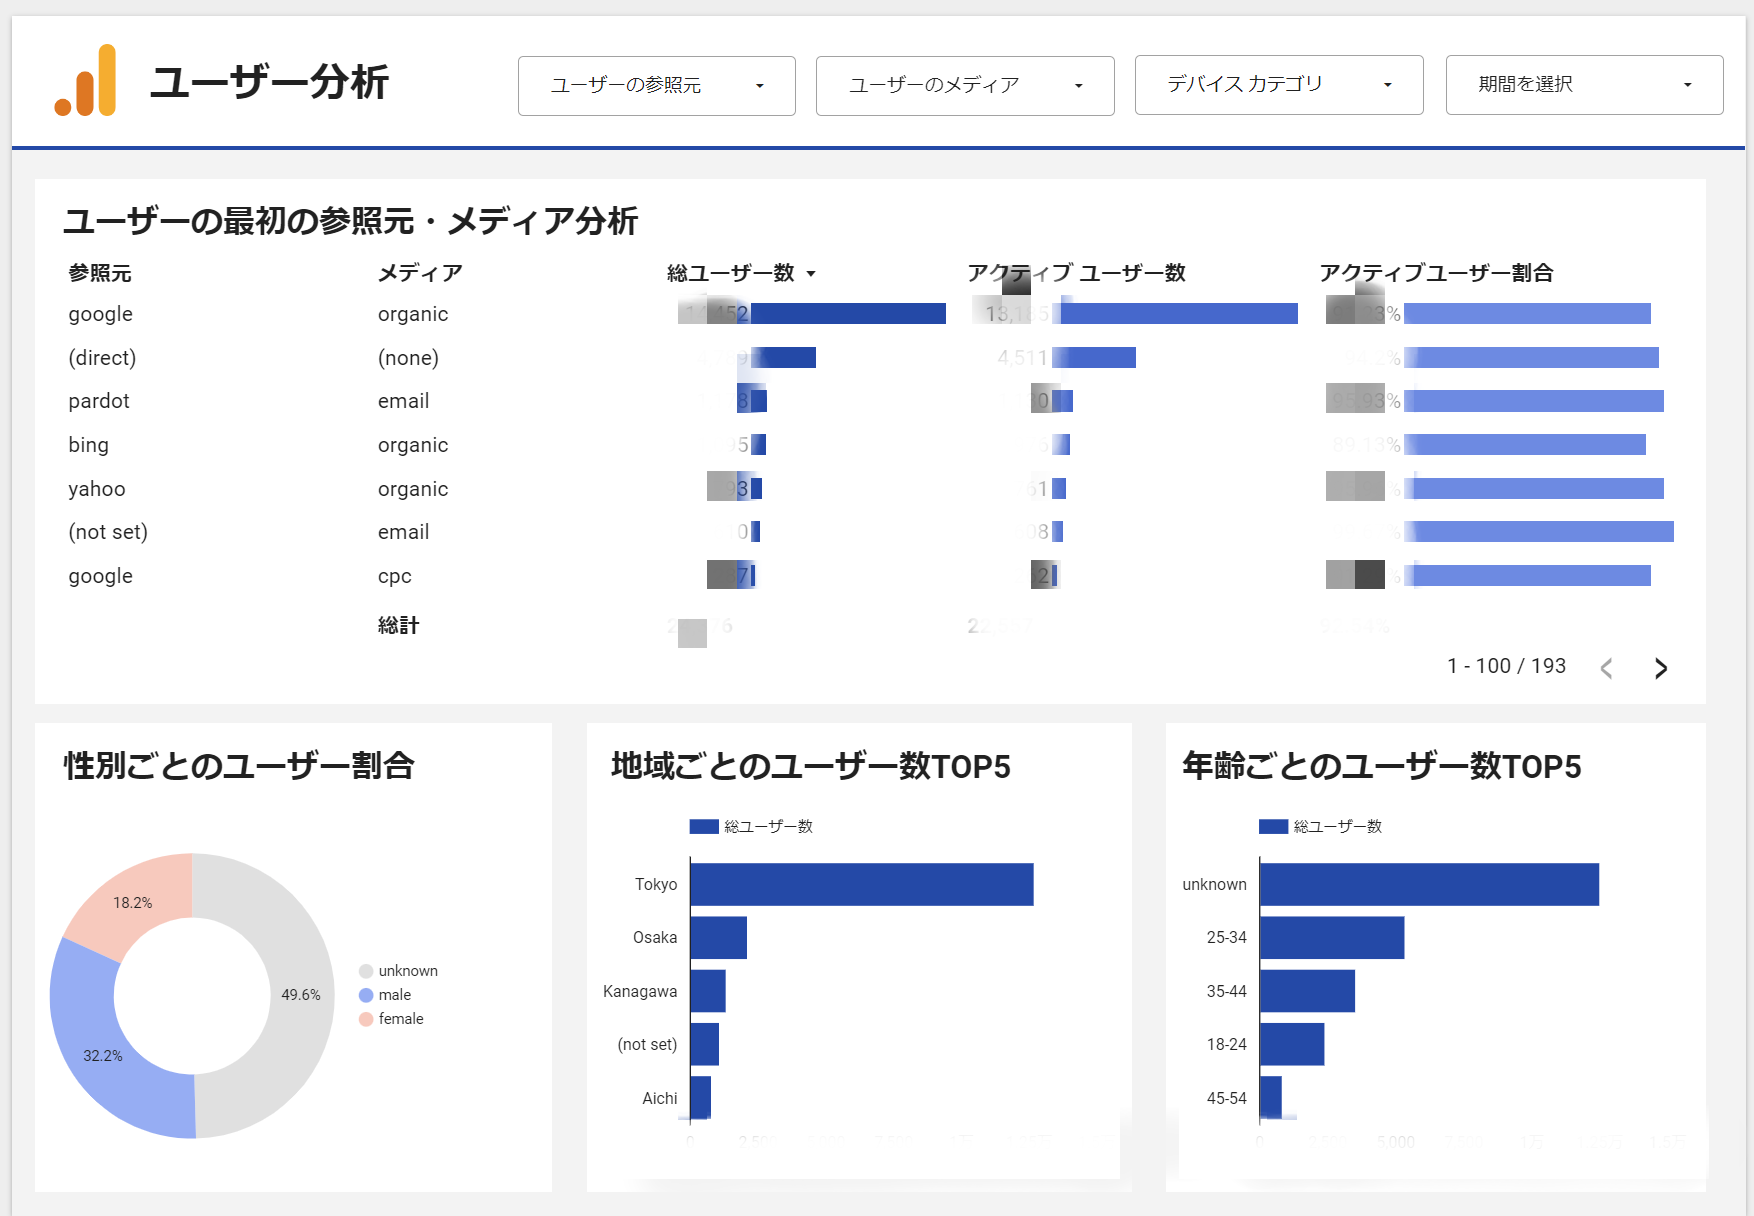Open the デバイス カテゴリ dropdown
Image resolution: width=1754 pixels, height=1216 pixels.
click(x=1278, y=85)
